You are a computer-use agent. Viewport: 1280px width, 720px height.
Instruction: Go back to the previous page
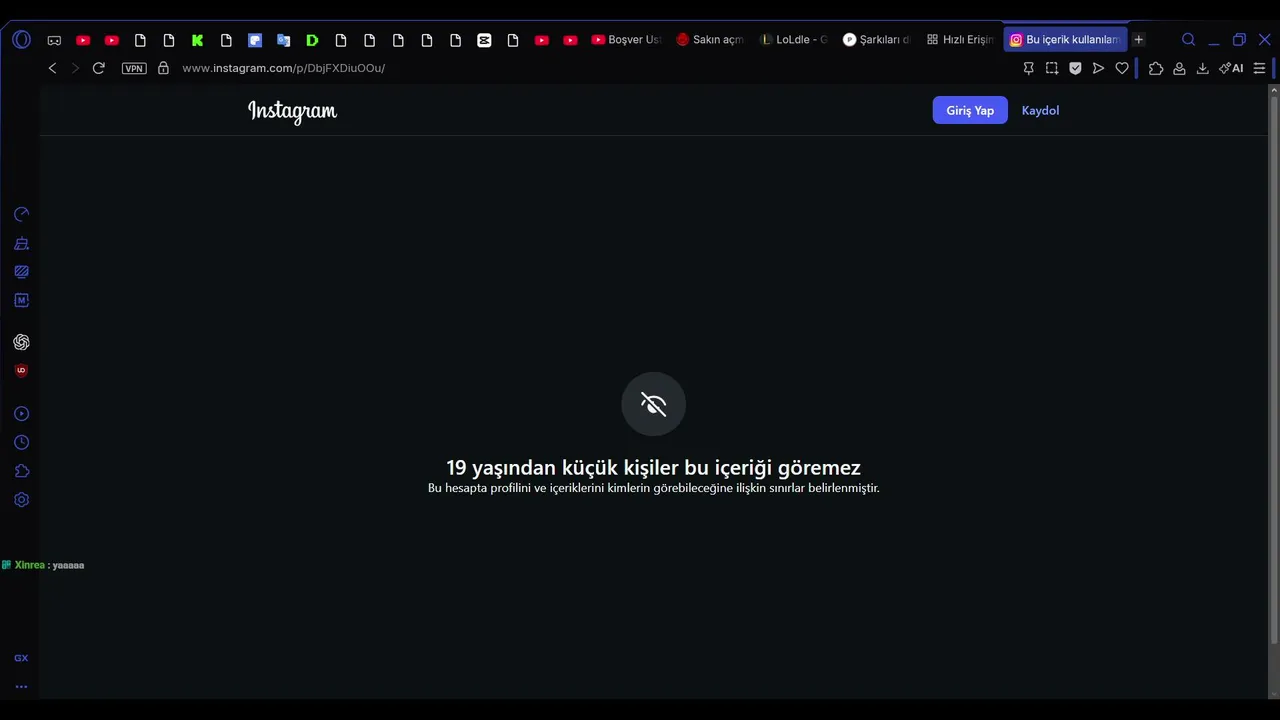pos(53,68)
